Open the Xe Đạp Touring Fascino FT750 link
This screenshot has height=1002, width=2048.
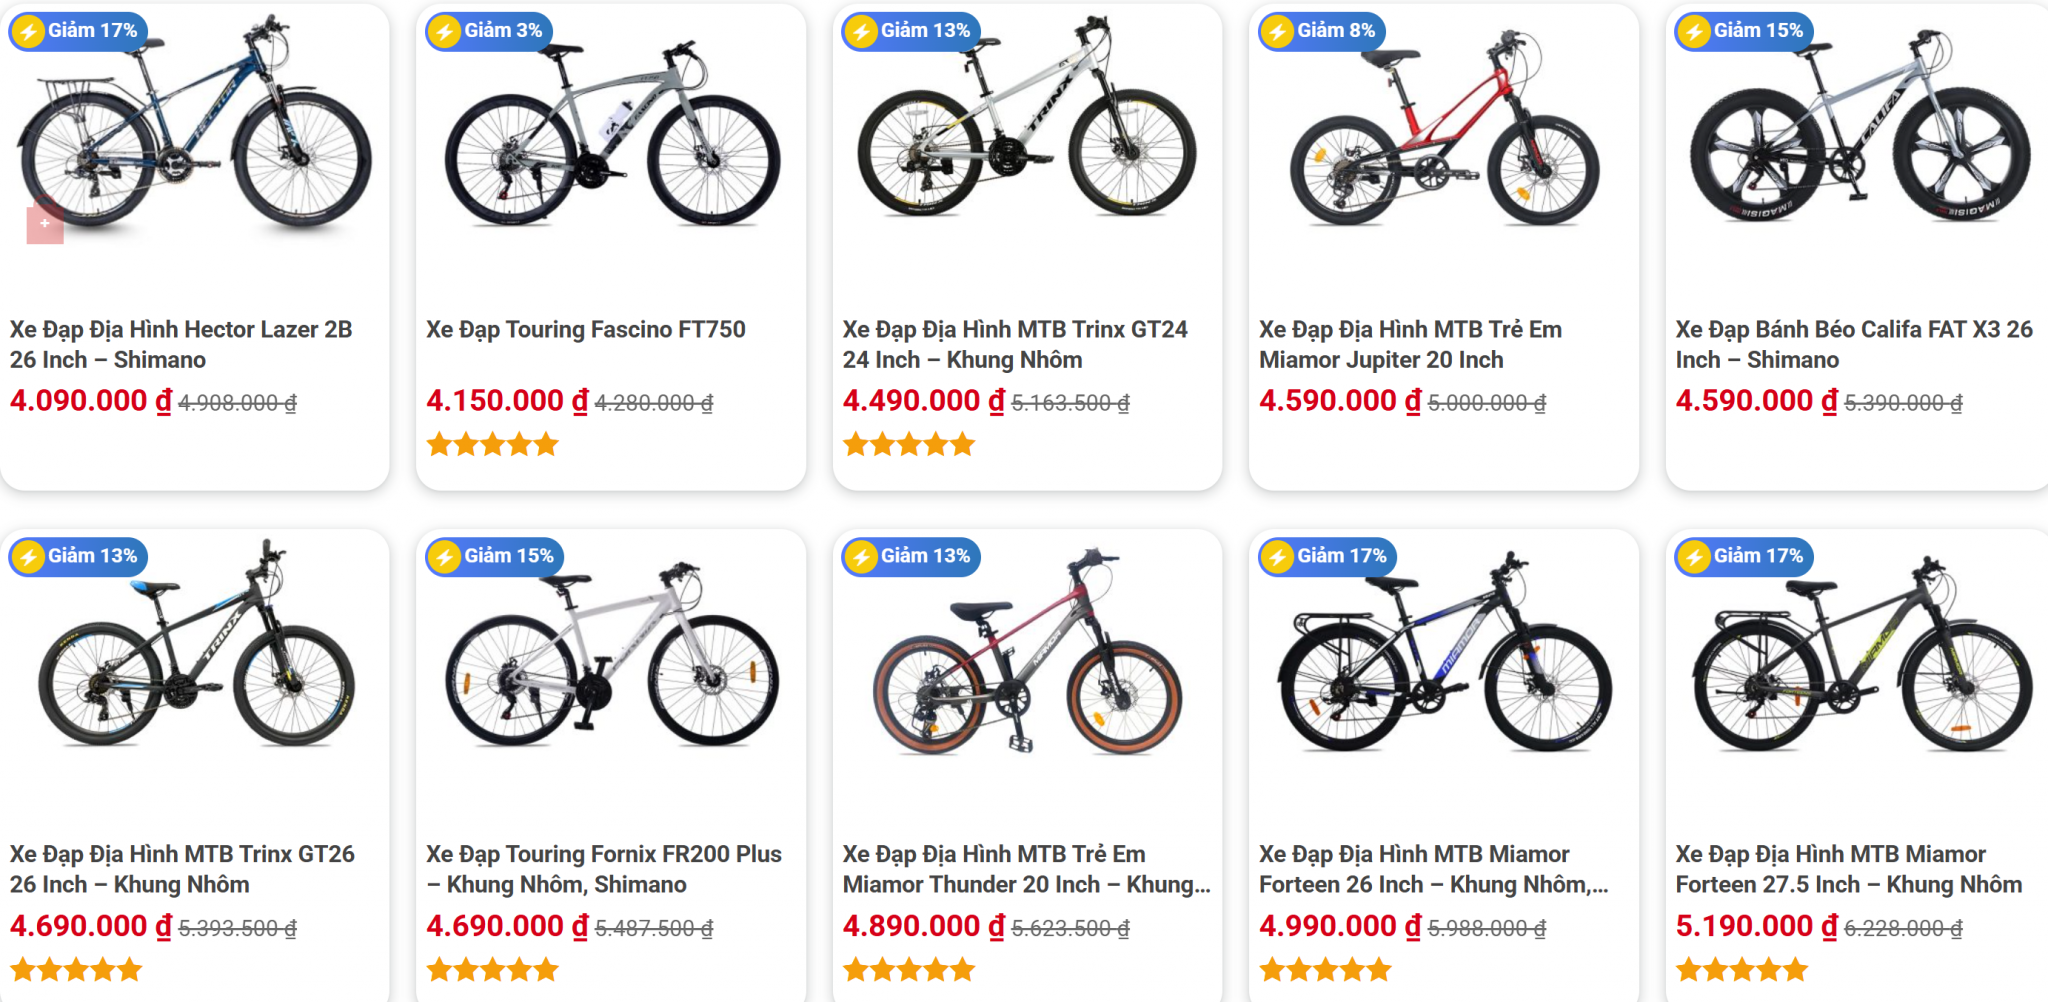pyautogui.click(x=586, y=329)
